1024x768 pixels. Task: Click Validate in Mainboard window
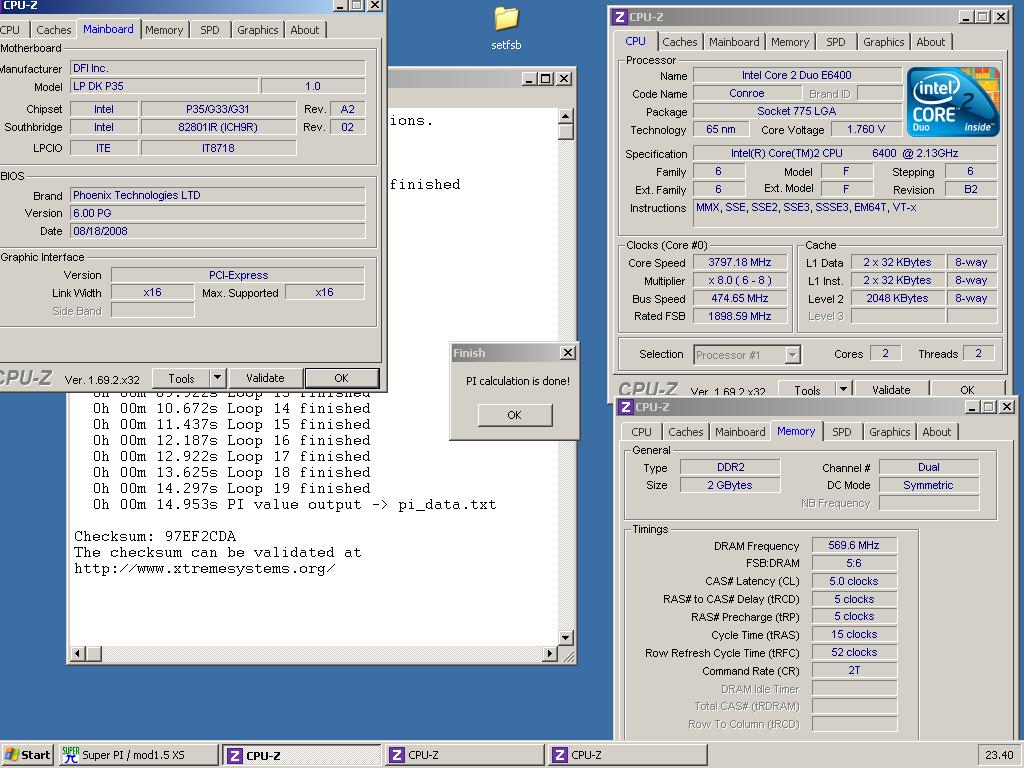coord(265,377)
